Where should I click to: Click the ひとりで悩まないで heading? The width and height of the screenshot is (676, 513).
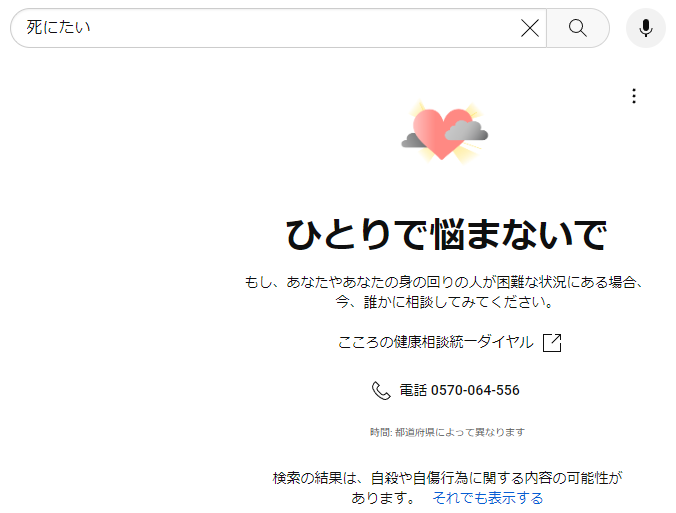[x=446, y=235]
